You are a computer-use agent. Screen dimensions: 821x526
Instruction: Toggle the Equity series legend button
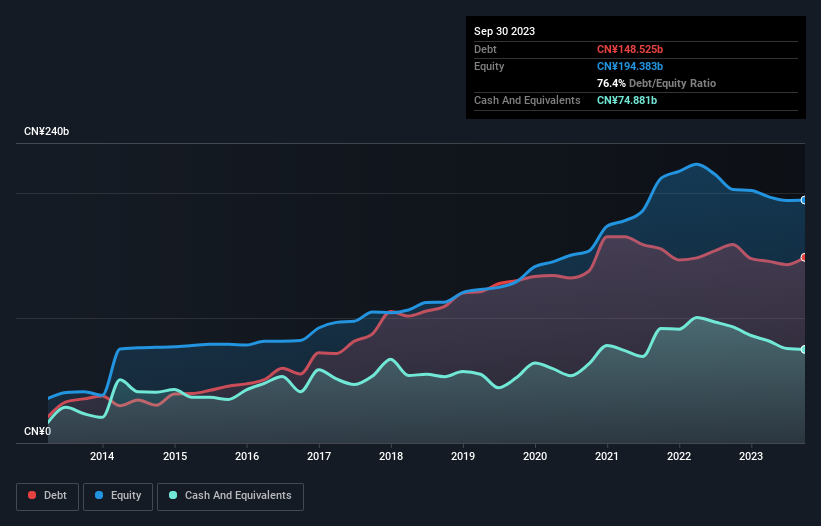tap(118, 496)
